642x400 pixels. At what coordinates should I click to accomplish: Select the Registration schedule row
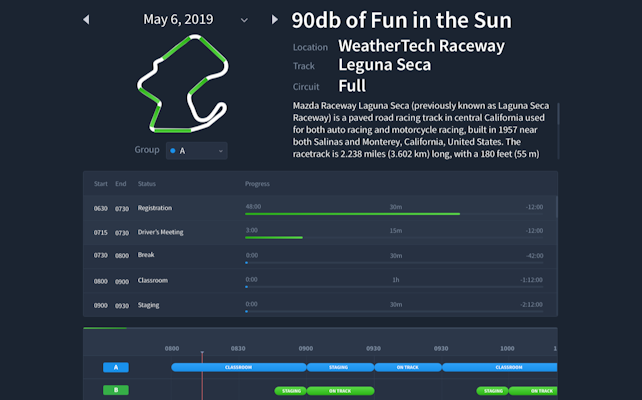319,208
